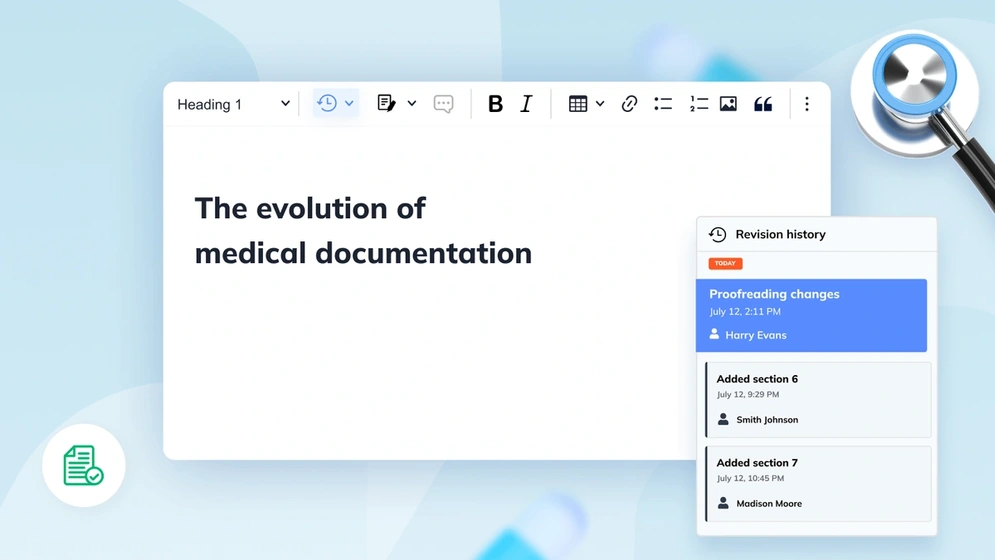995x560 pixels.
Task: Apply numbered list formatting
Action: [699, 103]
